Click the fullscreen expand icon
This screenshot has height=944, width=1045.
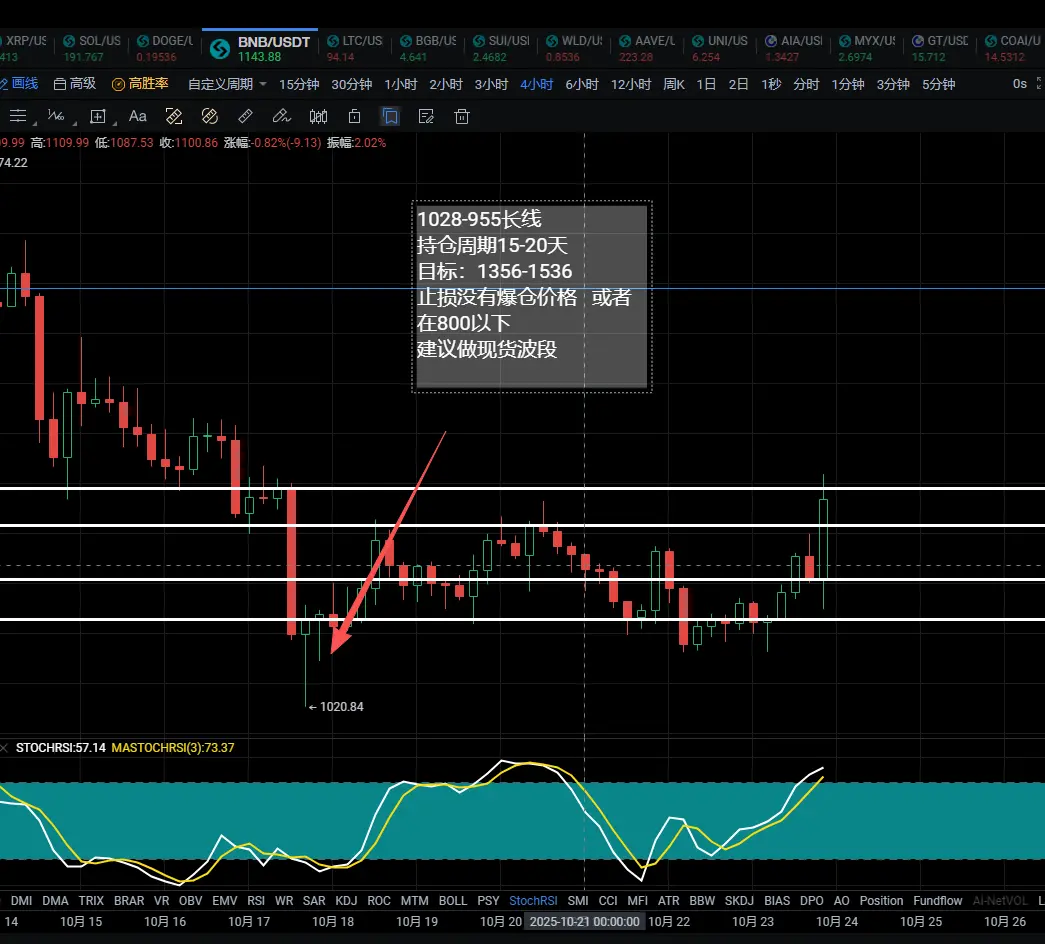pyautogui.click(x=1040, y=84)
